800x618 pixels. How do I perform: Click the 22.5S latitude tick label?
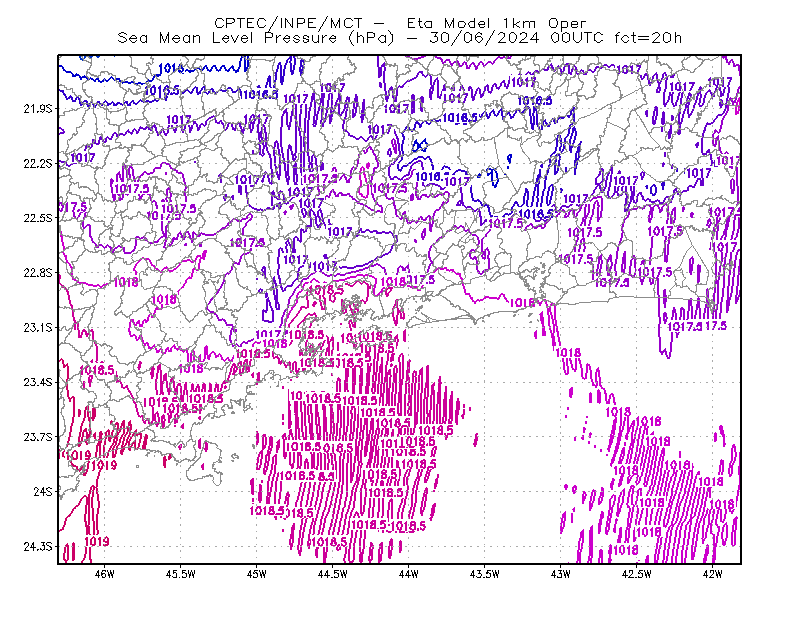pos(38,218)
